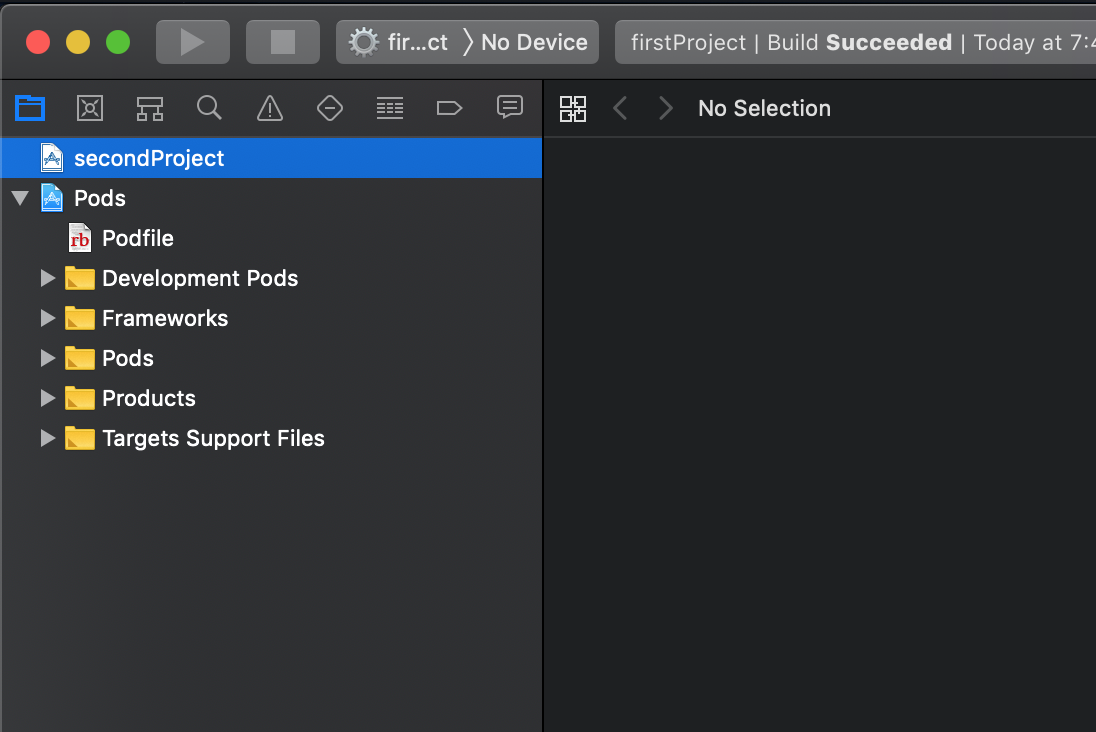Open the Project navigator folder icon
Viewport: 1096px width, 732px height.
click(30, 108)
